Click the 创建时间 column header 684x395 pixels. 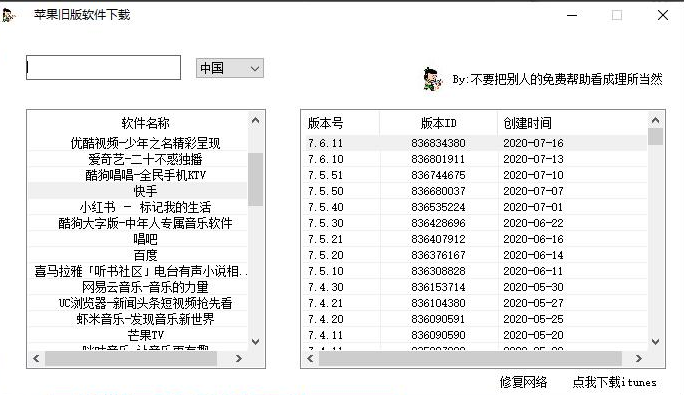pyautogui.click(x=572, y=123)
